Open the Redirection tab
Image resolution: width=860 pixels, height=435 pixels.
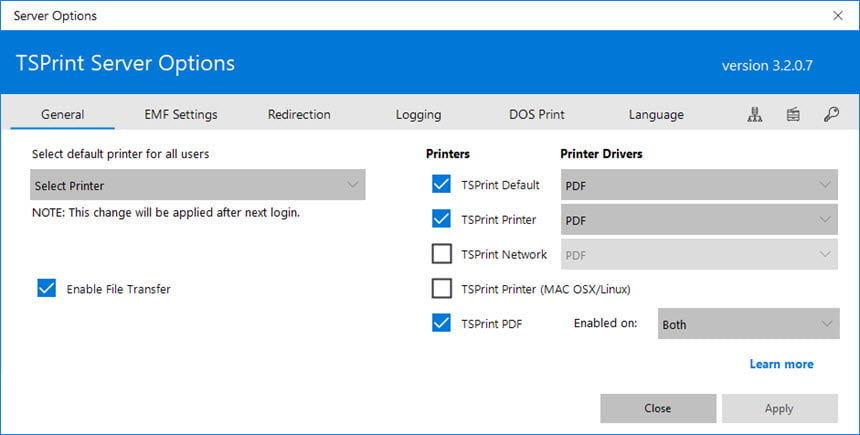(299, 114)
